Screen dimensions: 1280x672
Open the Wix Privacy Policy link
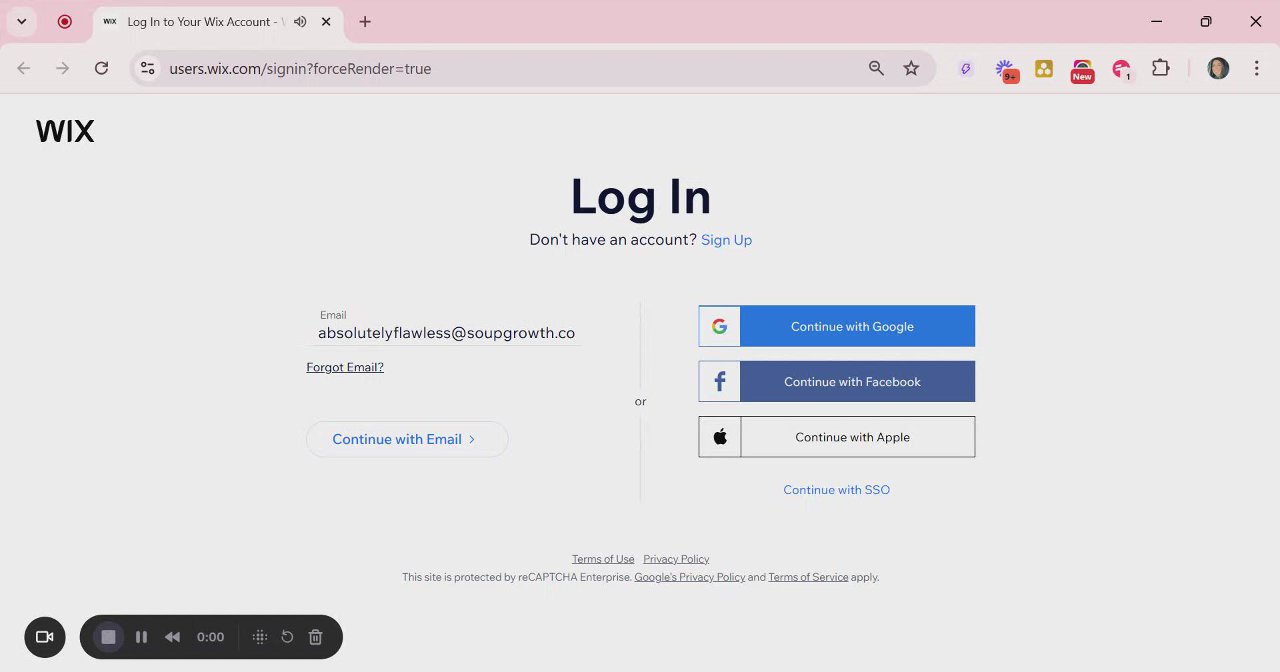(676, 559)
